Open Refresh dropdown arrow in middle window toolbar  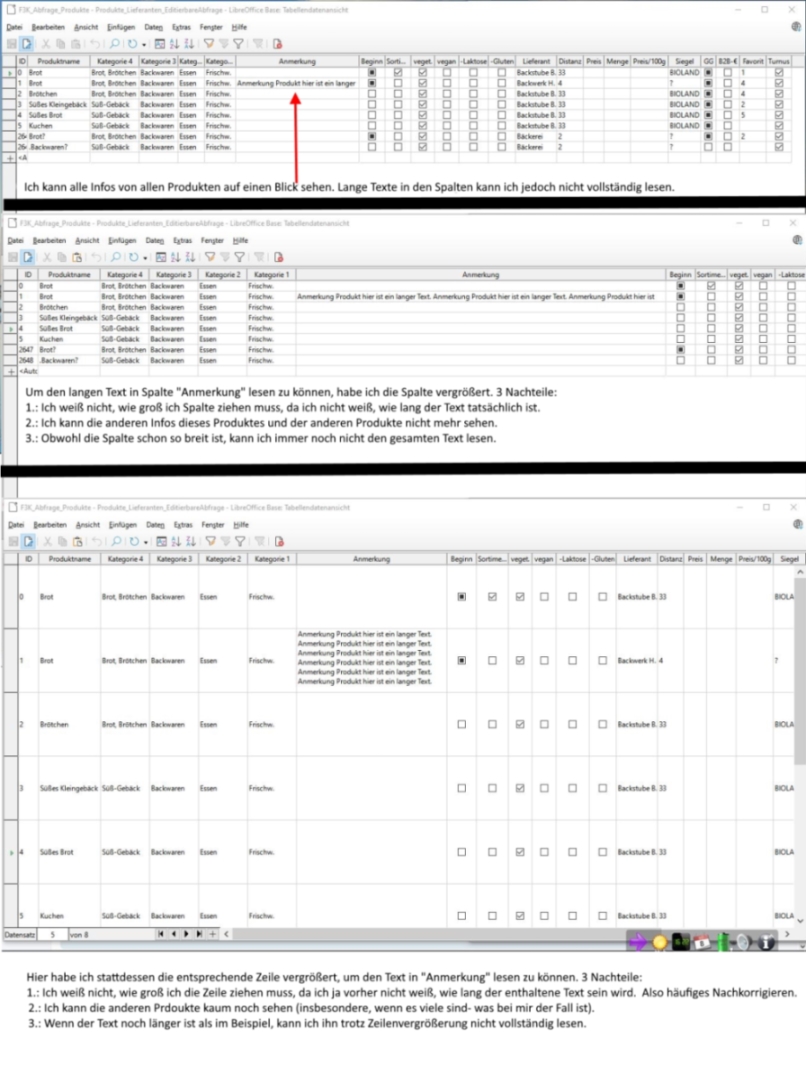144,258
